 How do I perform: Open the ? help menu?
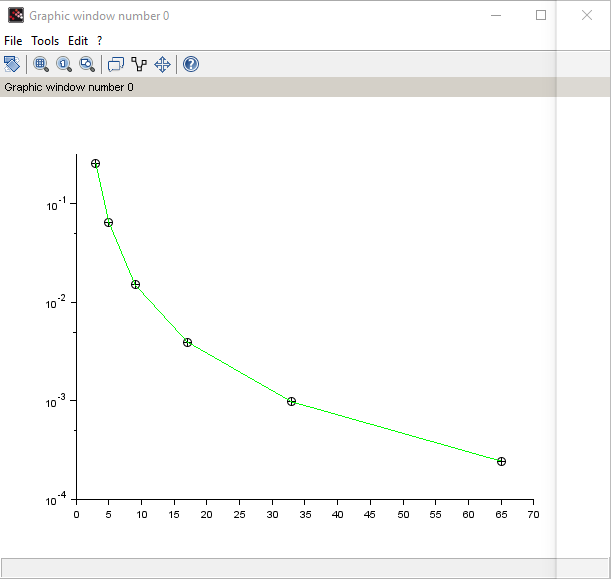coord(99,41)
